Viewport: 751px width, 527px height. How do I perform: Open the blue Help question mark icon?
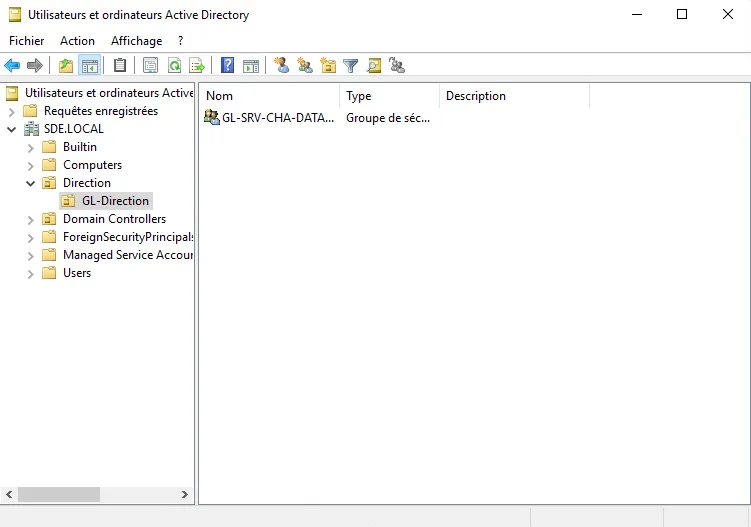(228, 66)
